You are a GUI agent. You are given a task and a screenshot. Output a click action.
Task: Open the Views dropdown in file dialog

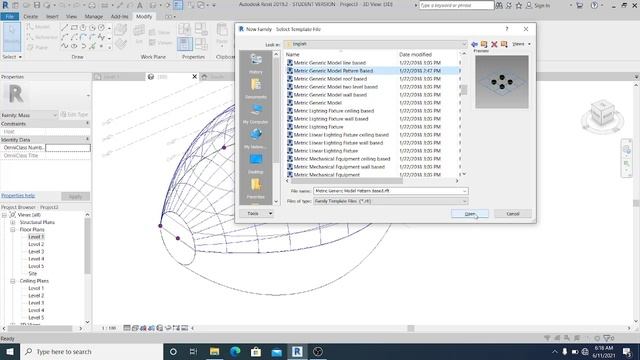click(522, 44)
